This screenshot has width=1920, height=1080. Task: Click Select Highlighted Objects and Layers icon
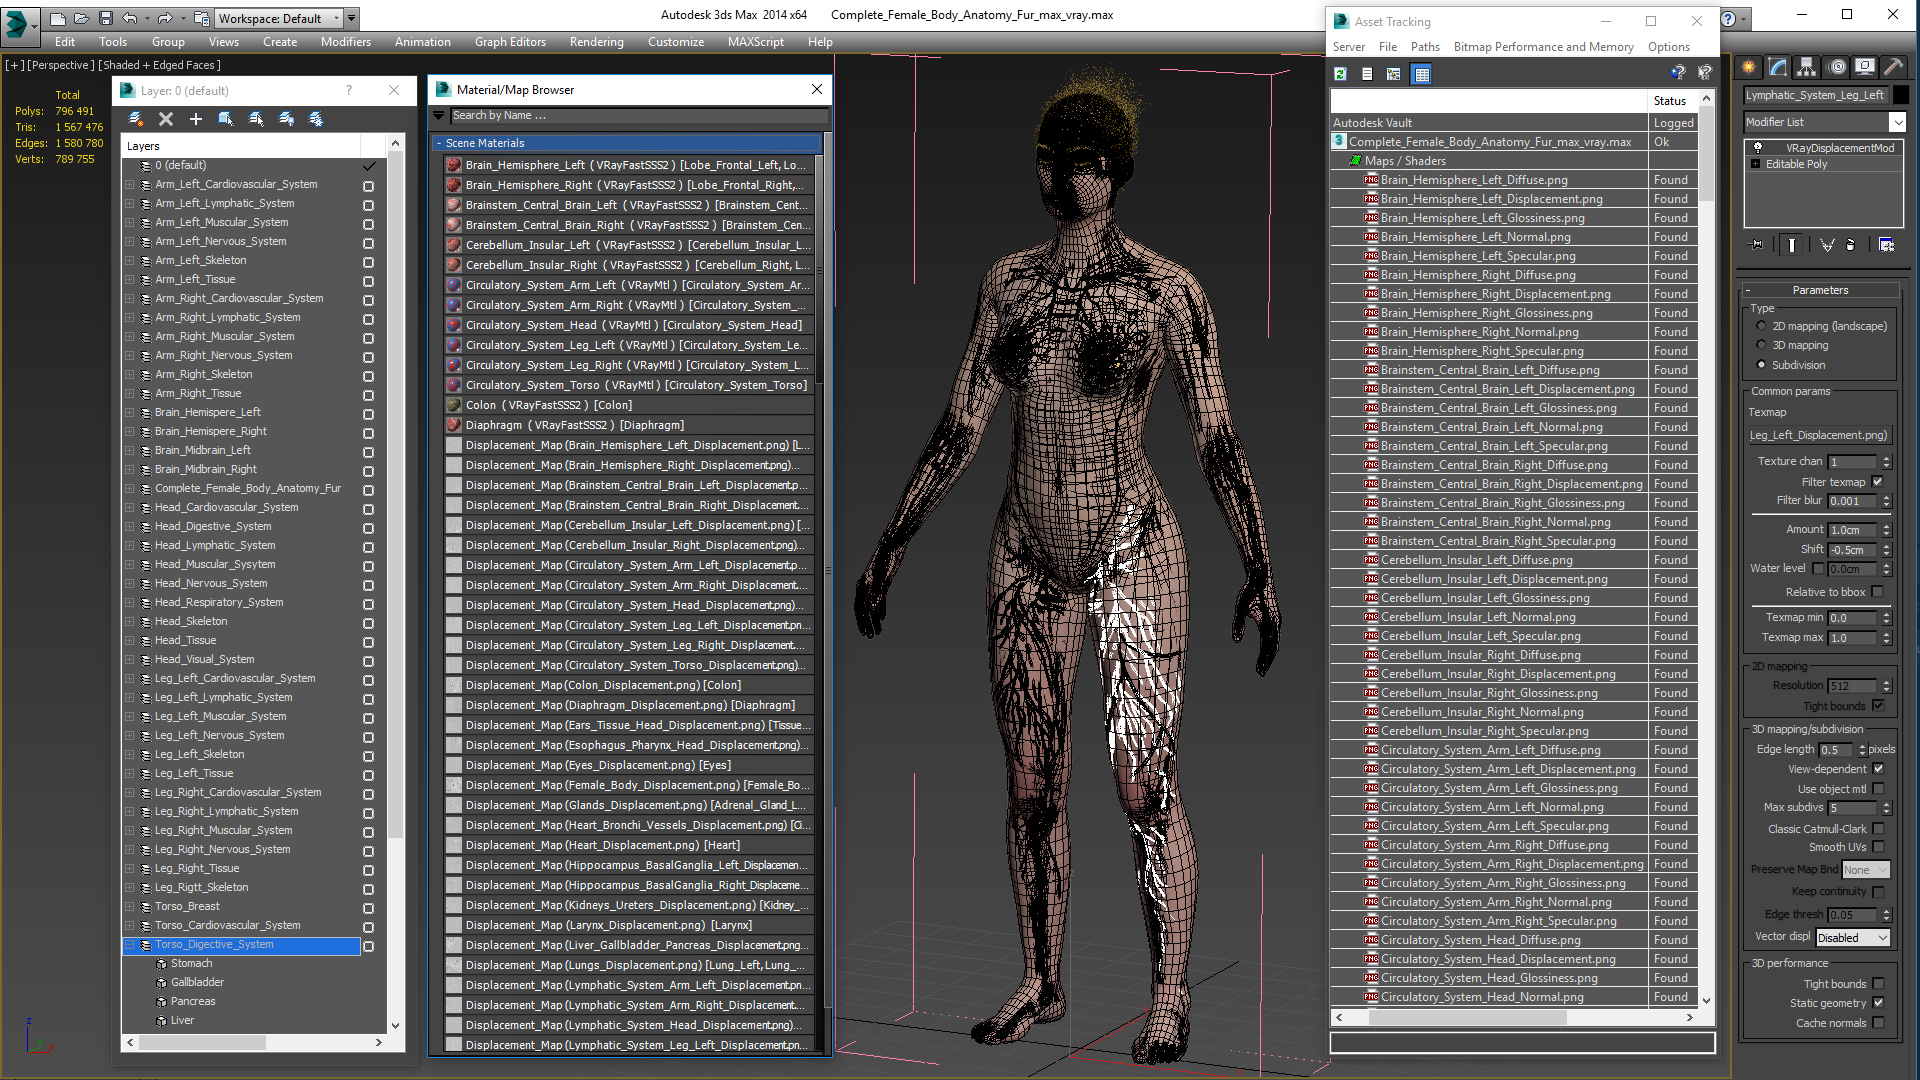click(226, 119)
